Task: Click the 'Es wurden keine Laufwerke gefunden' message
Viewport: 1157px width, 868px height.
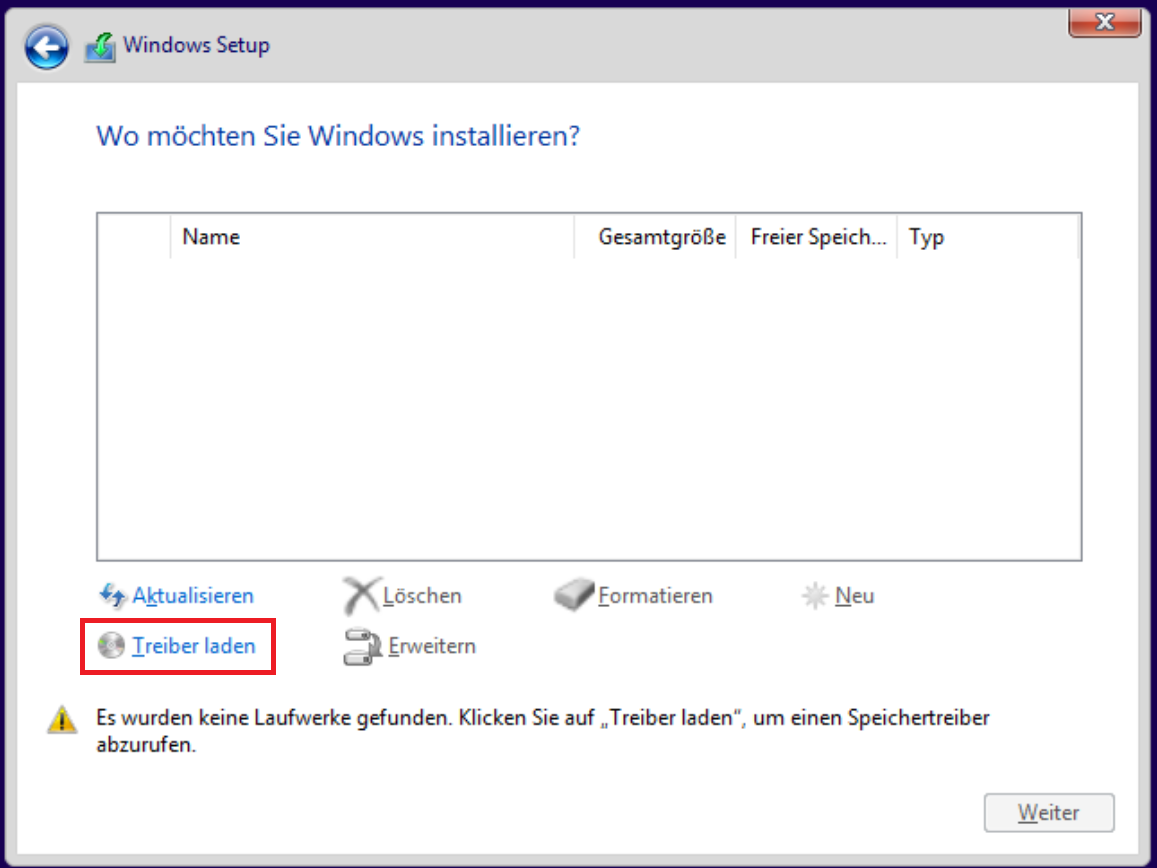Action: [542, 731]
